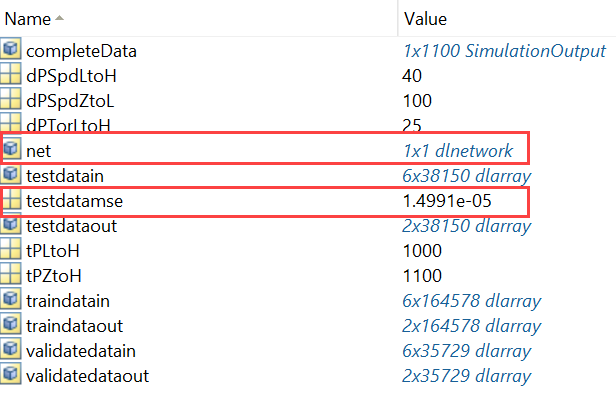The width and height of the screenshot is (616, 393).
Task: Click the value 1000 of tPLtoH
Action: (423, 251)
